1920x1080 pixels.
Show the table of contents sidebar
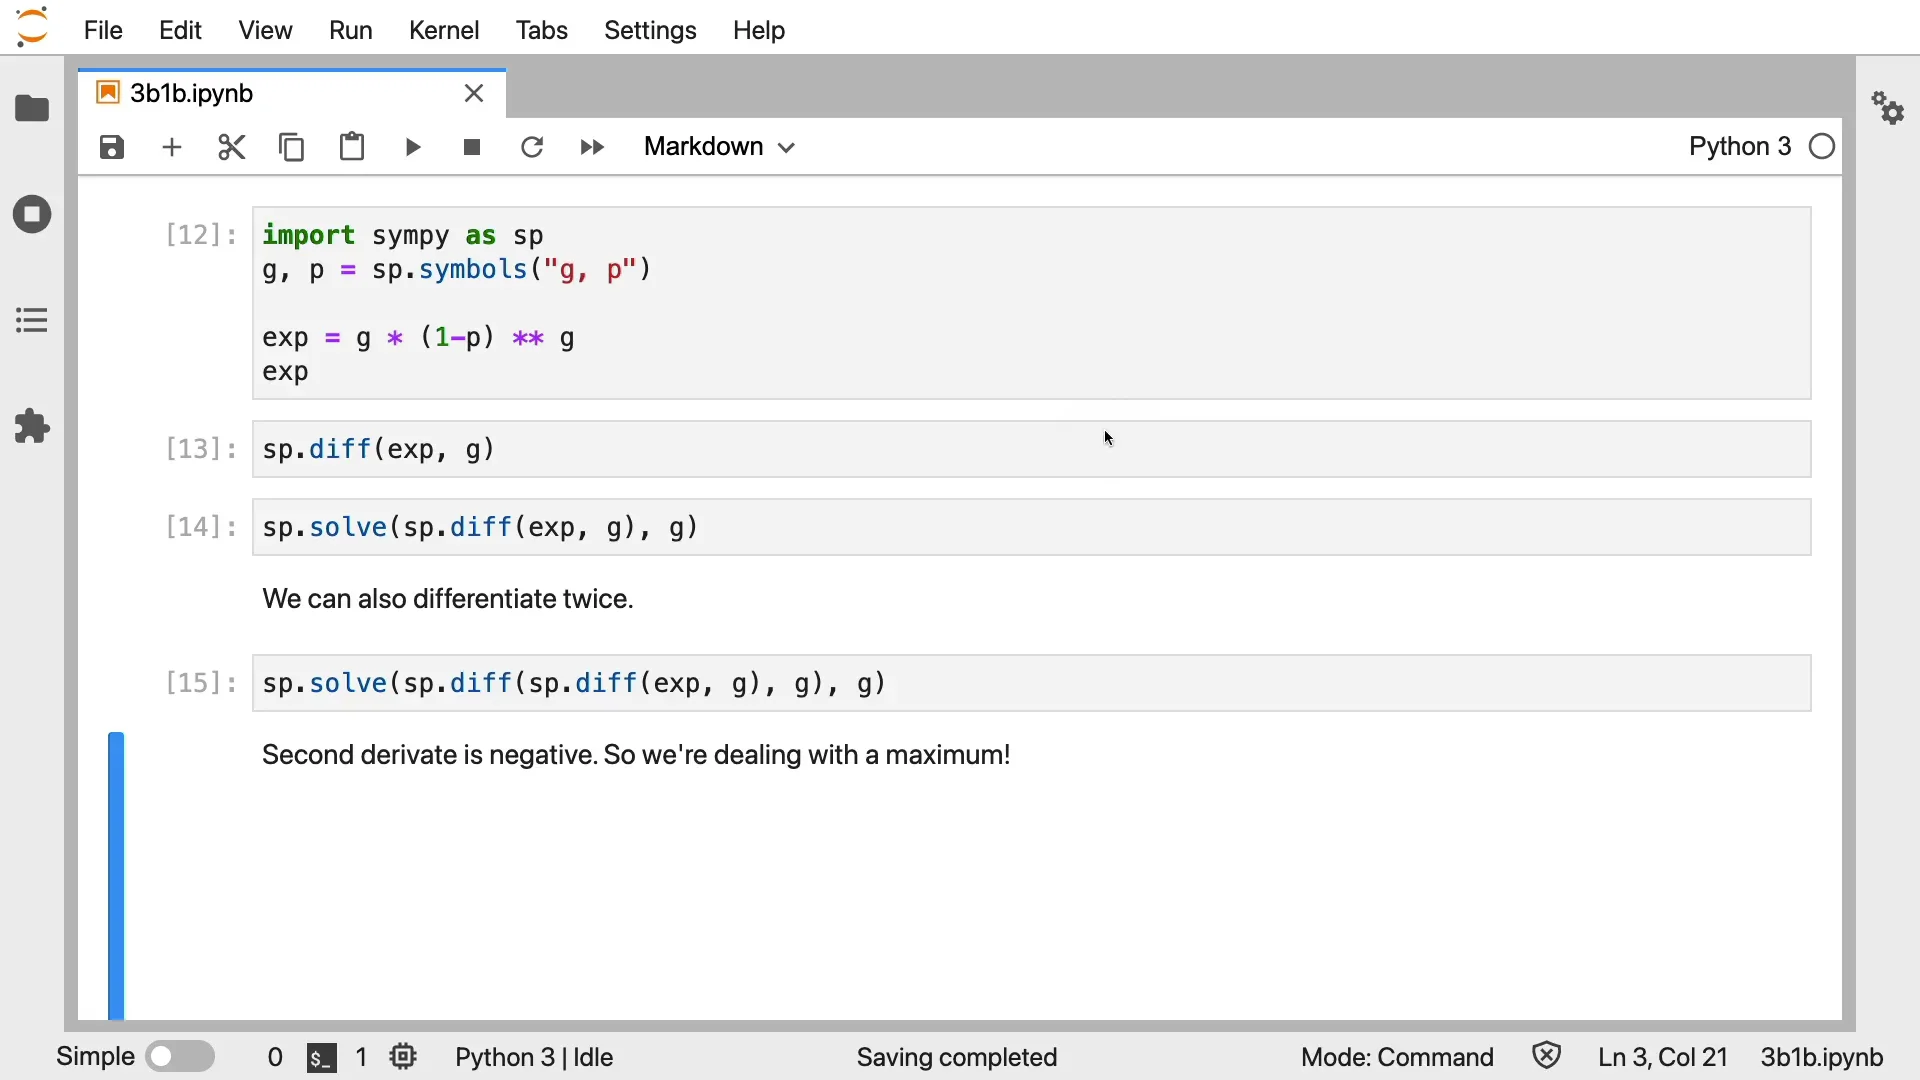32,321
